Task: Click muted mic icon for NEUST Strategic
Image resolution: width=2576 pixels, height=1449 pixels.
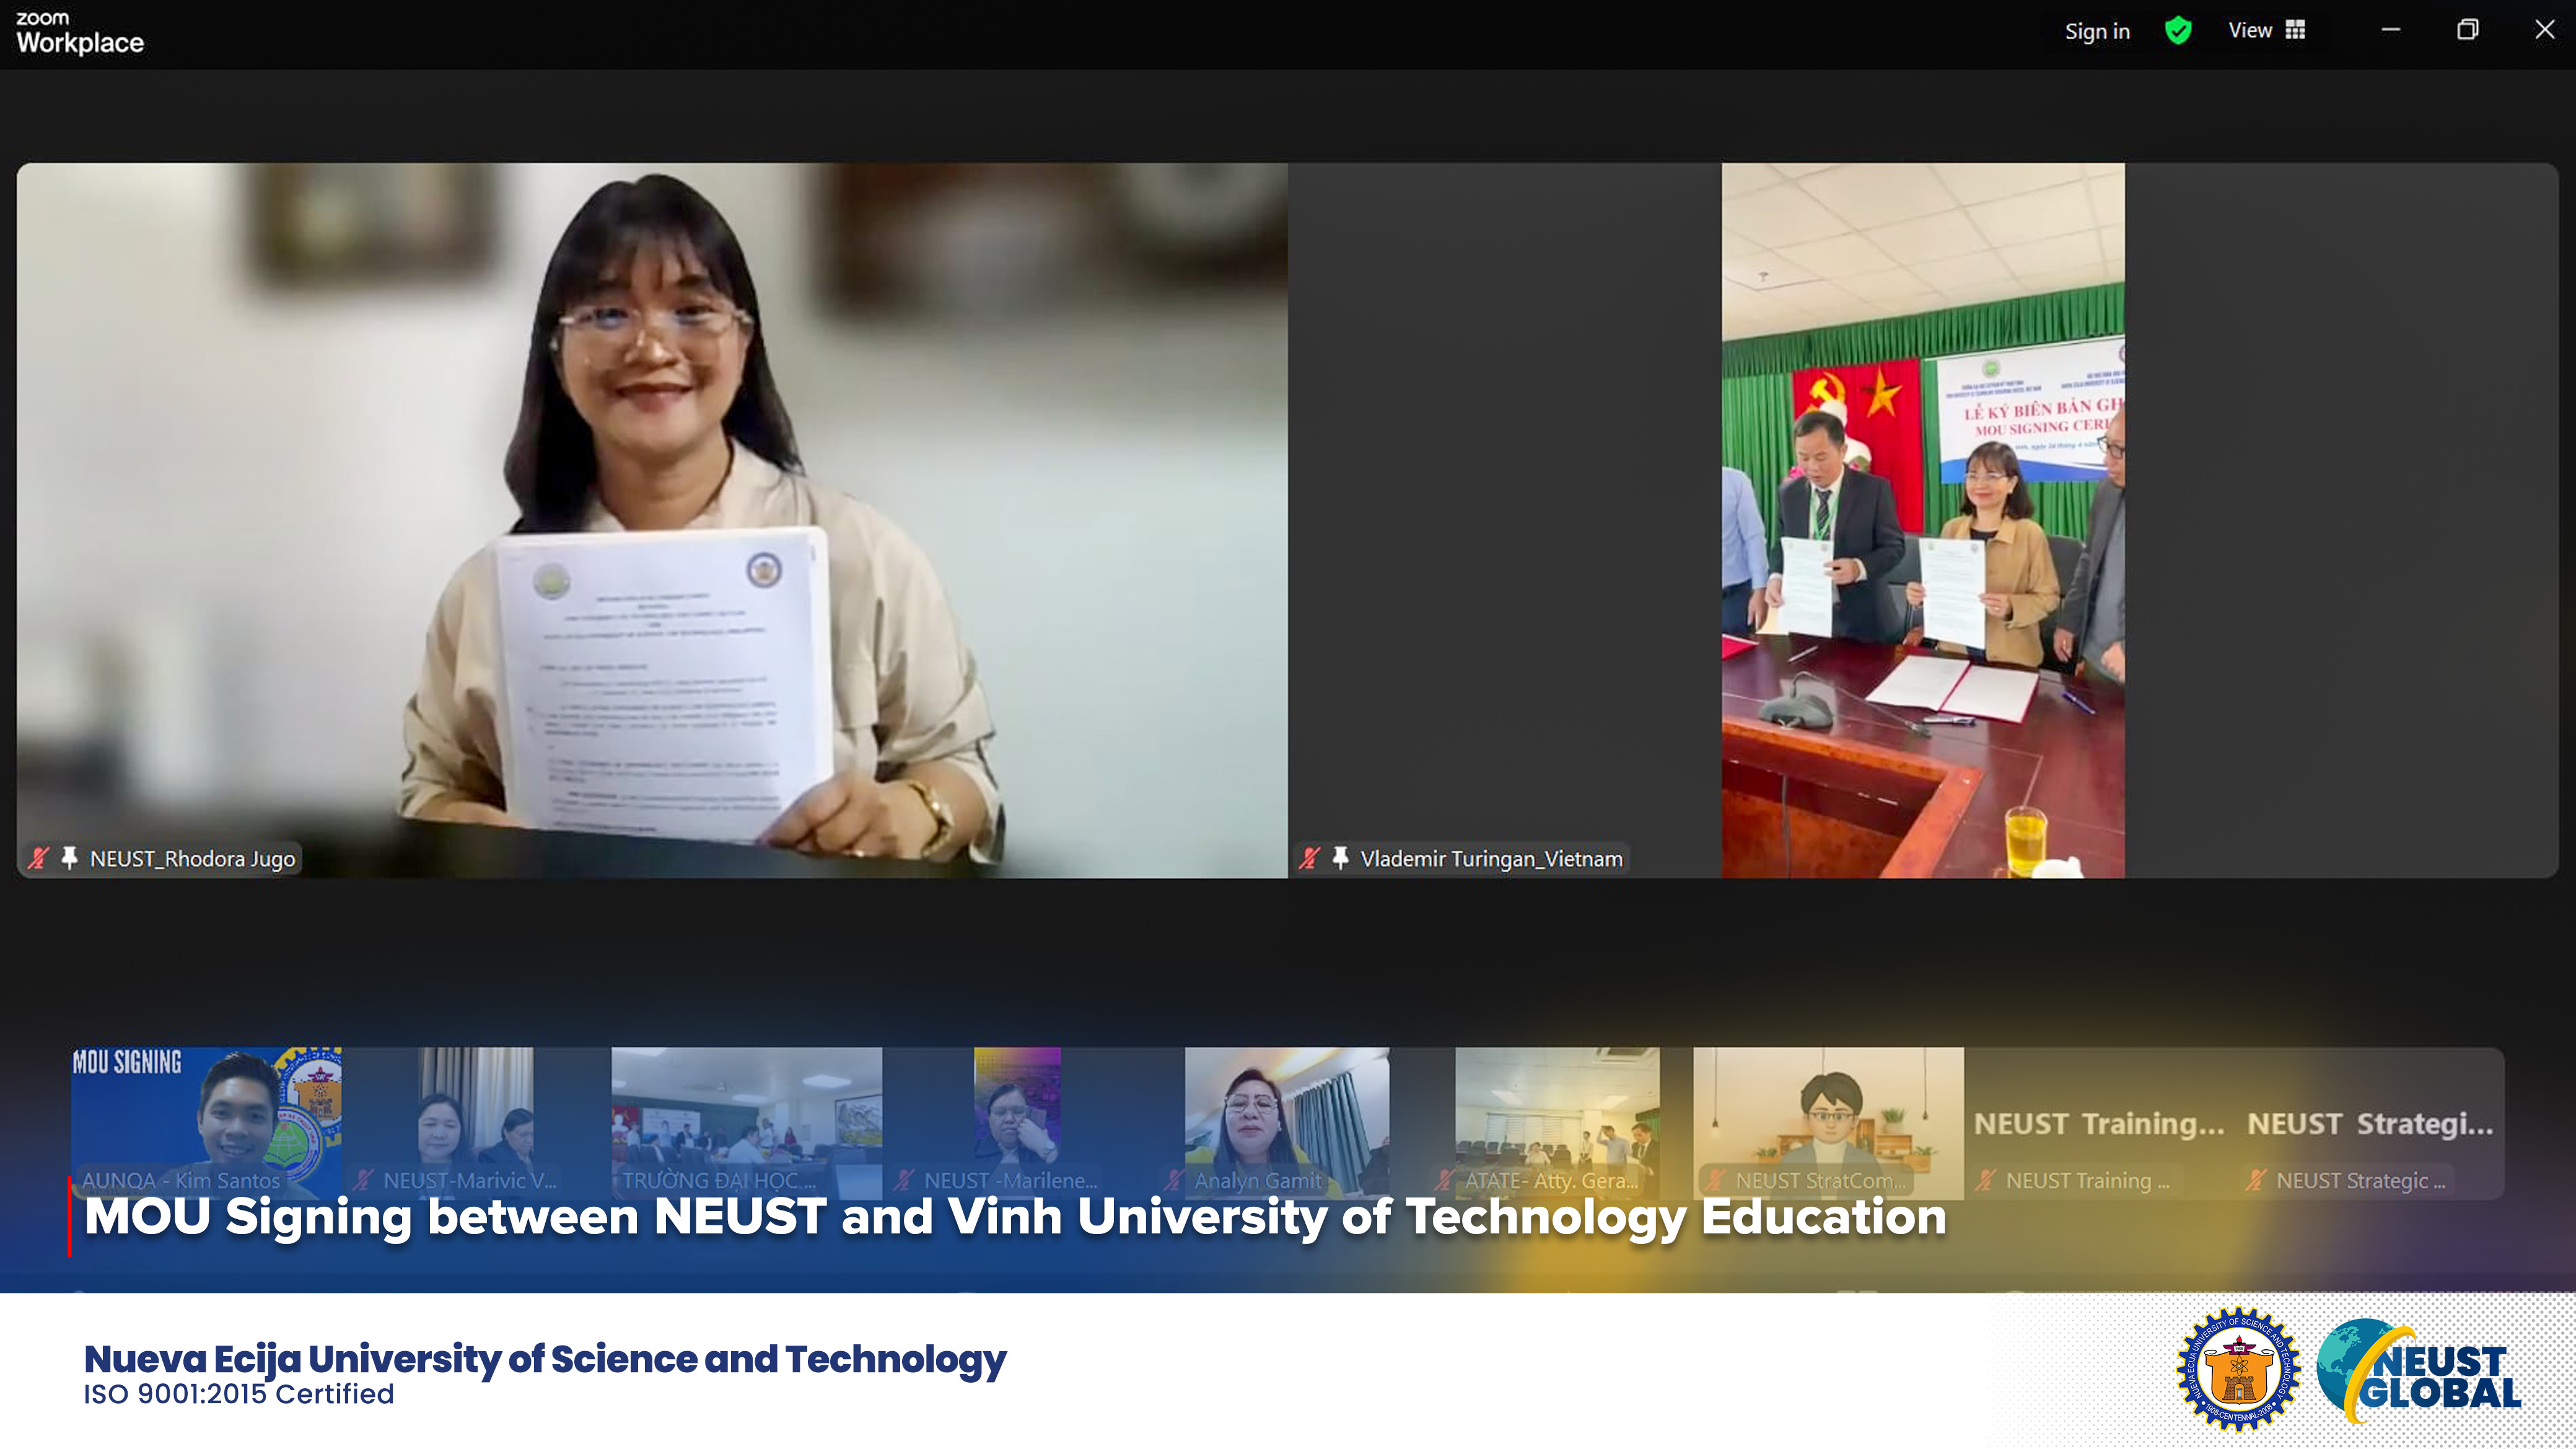Action: 2256,1181
